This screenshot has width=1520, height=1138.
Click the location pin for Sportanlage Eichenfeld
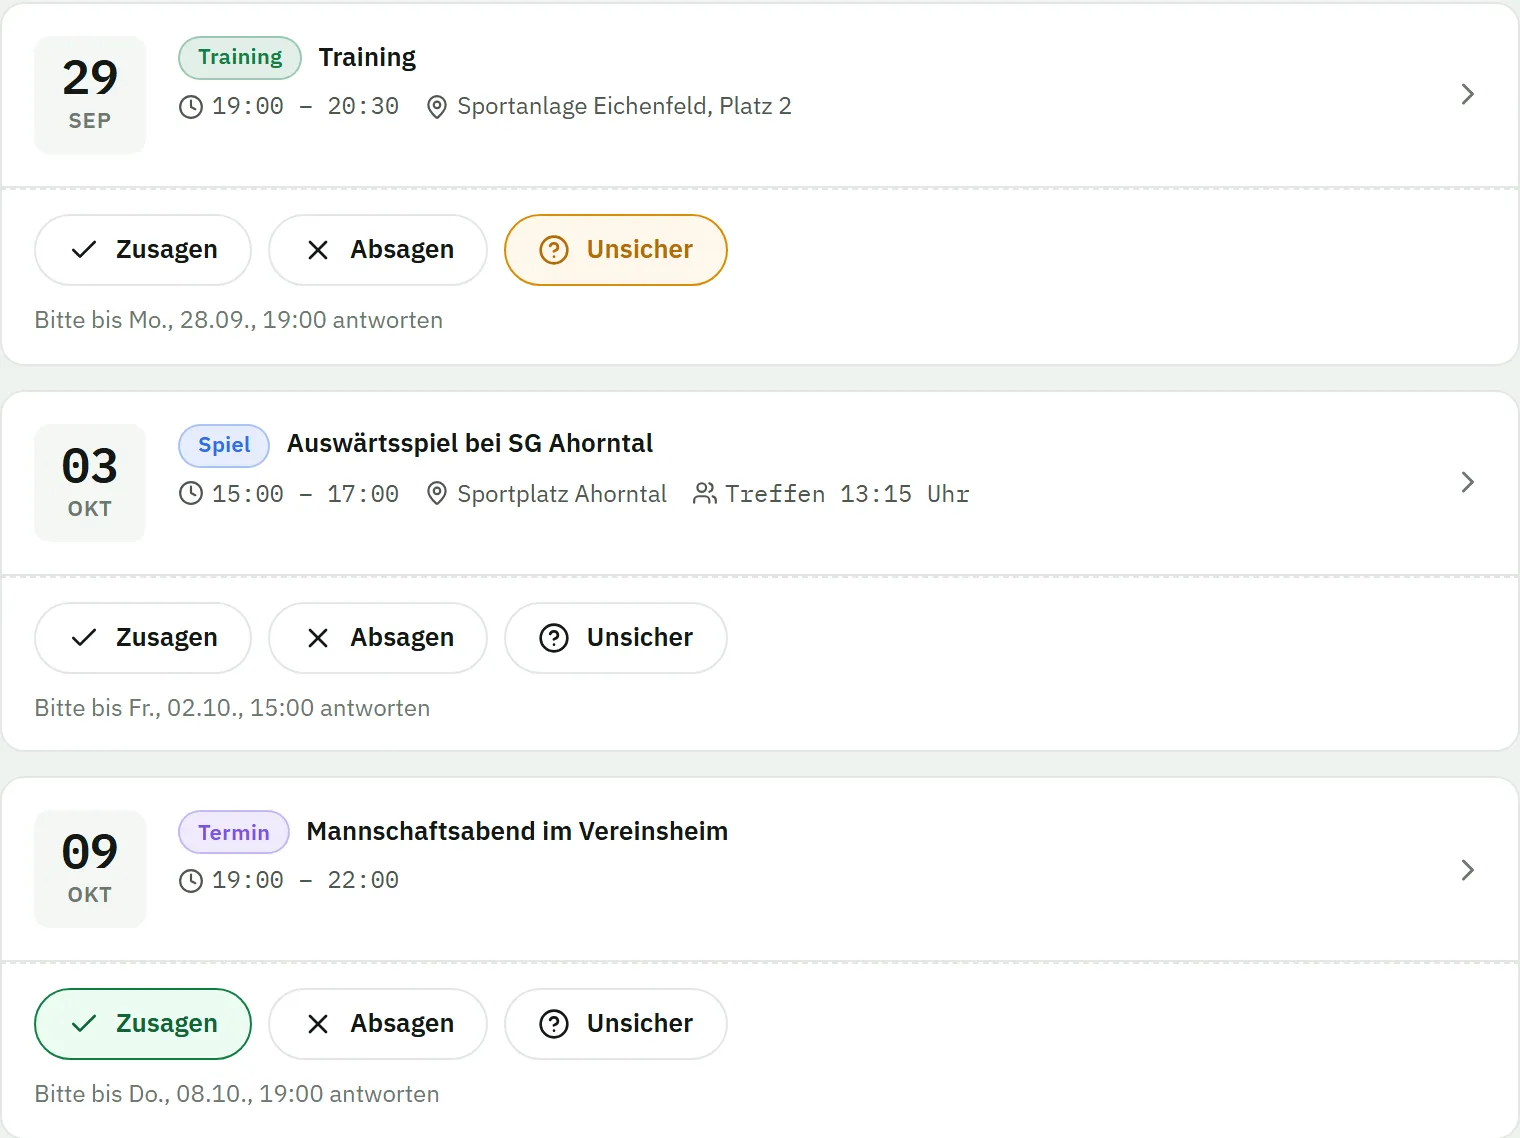(437, 107)
